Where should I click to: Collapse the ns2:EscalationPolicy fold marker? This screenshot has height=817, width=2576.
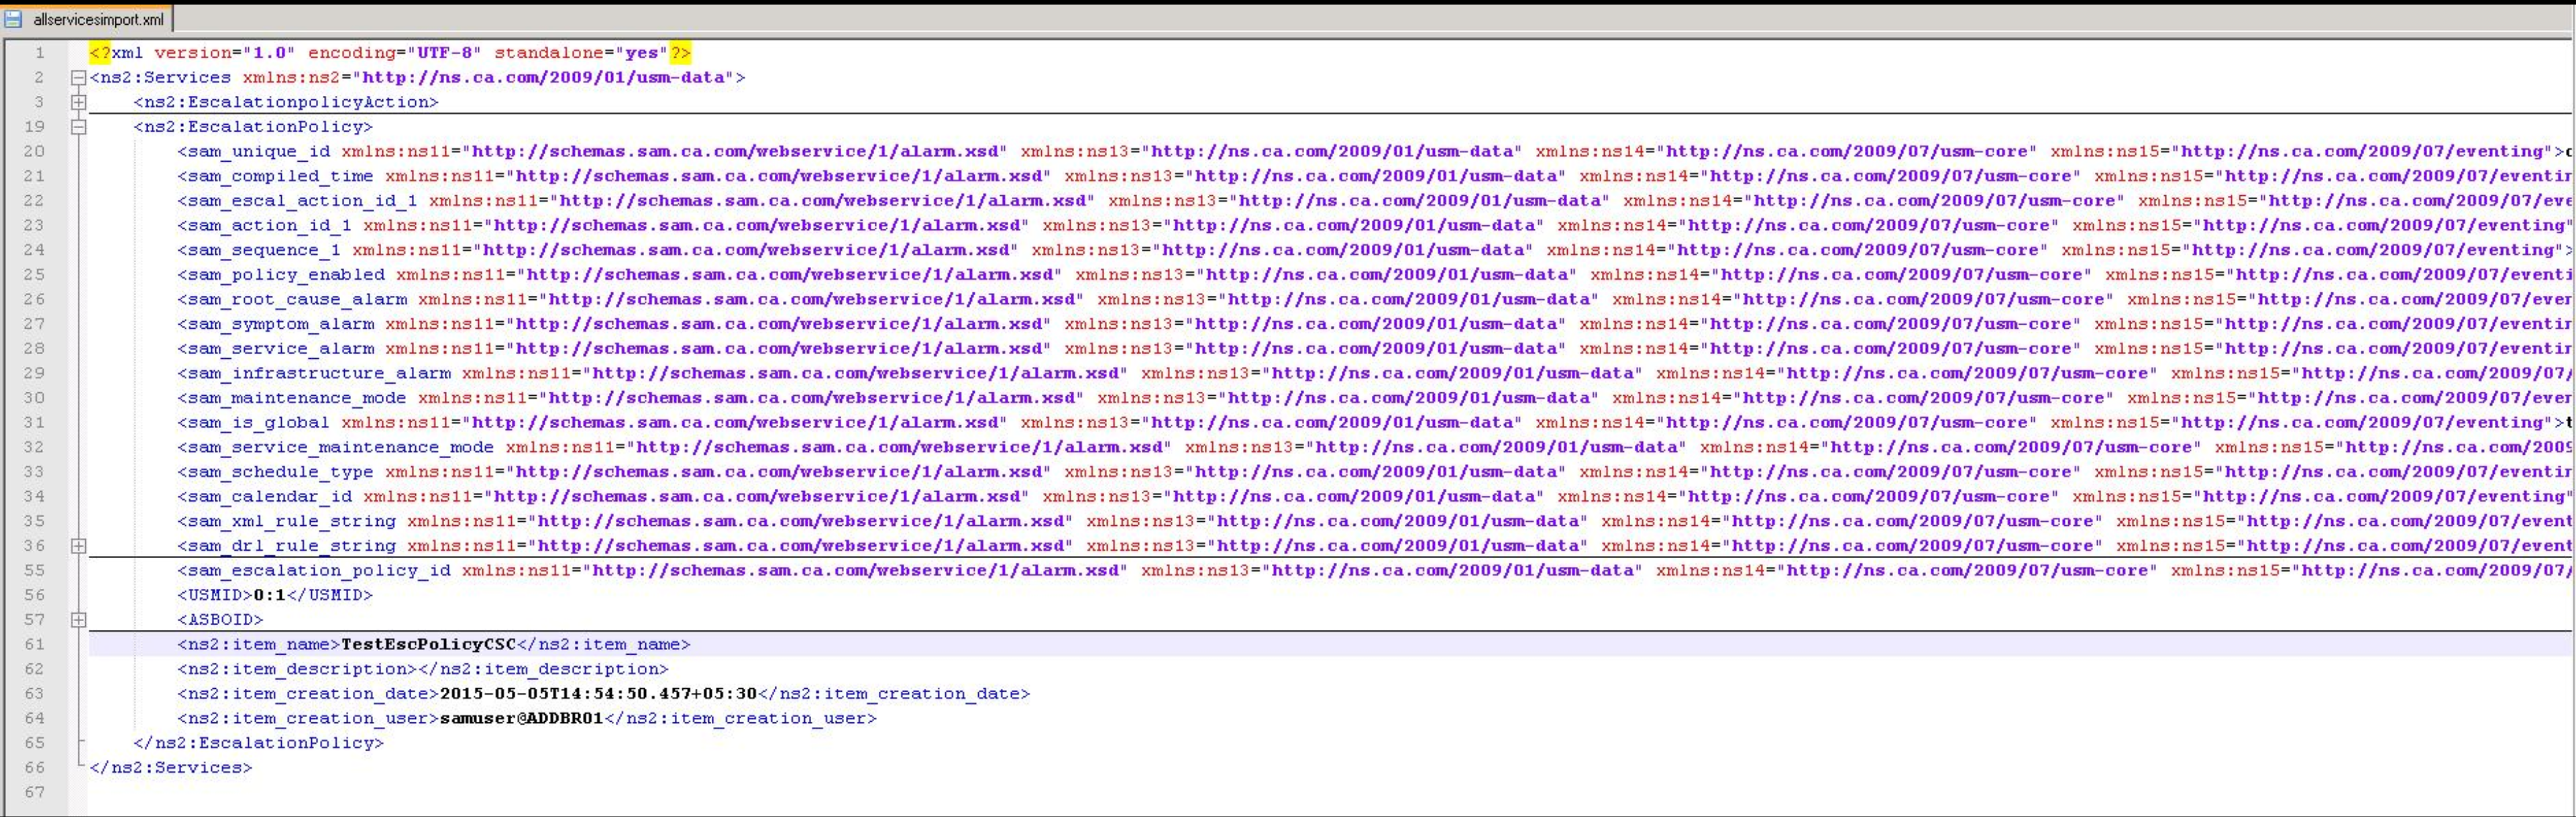[78, 127]
